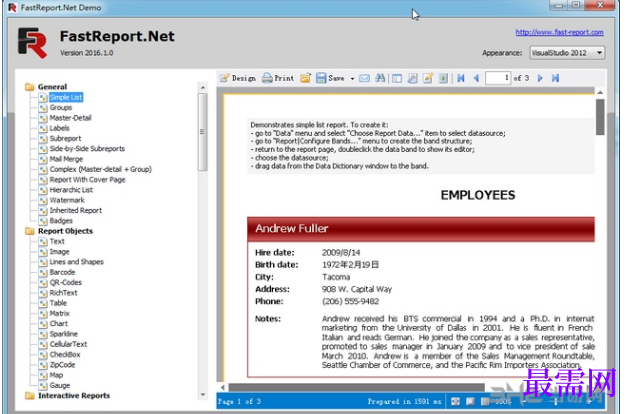Toggle the outline panel icon in toolbar
This screenshot has height=414, width=635.
click(397, 78)
